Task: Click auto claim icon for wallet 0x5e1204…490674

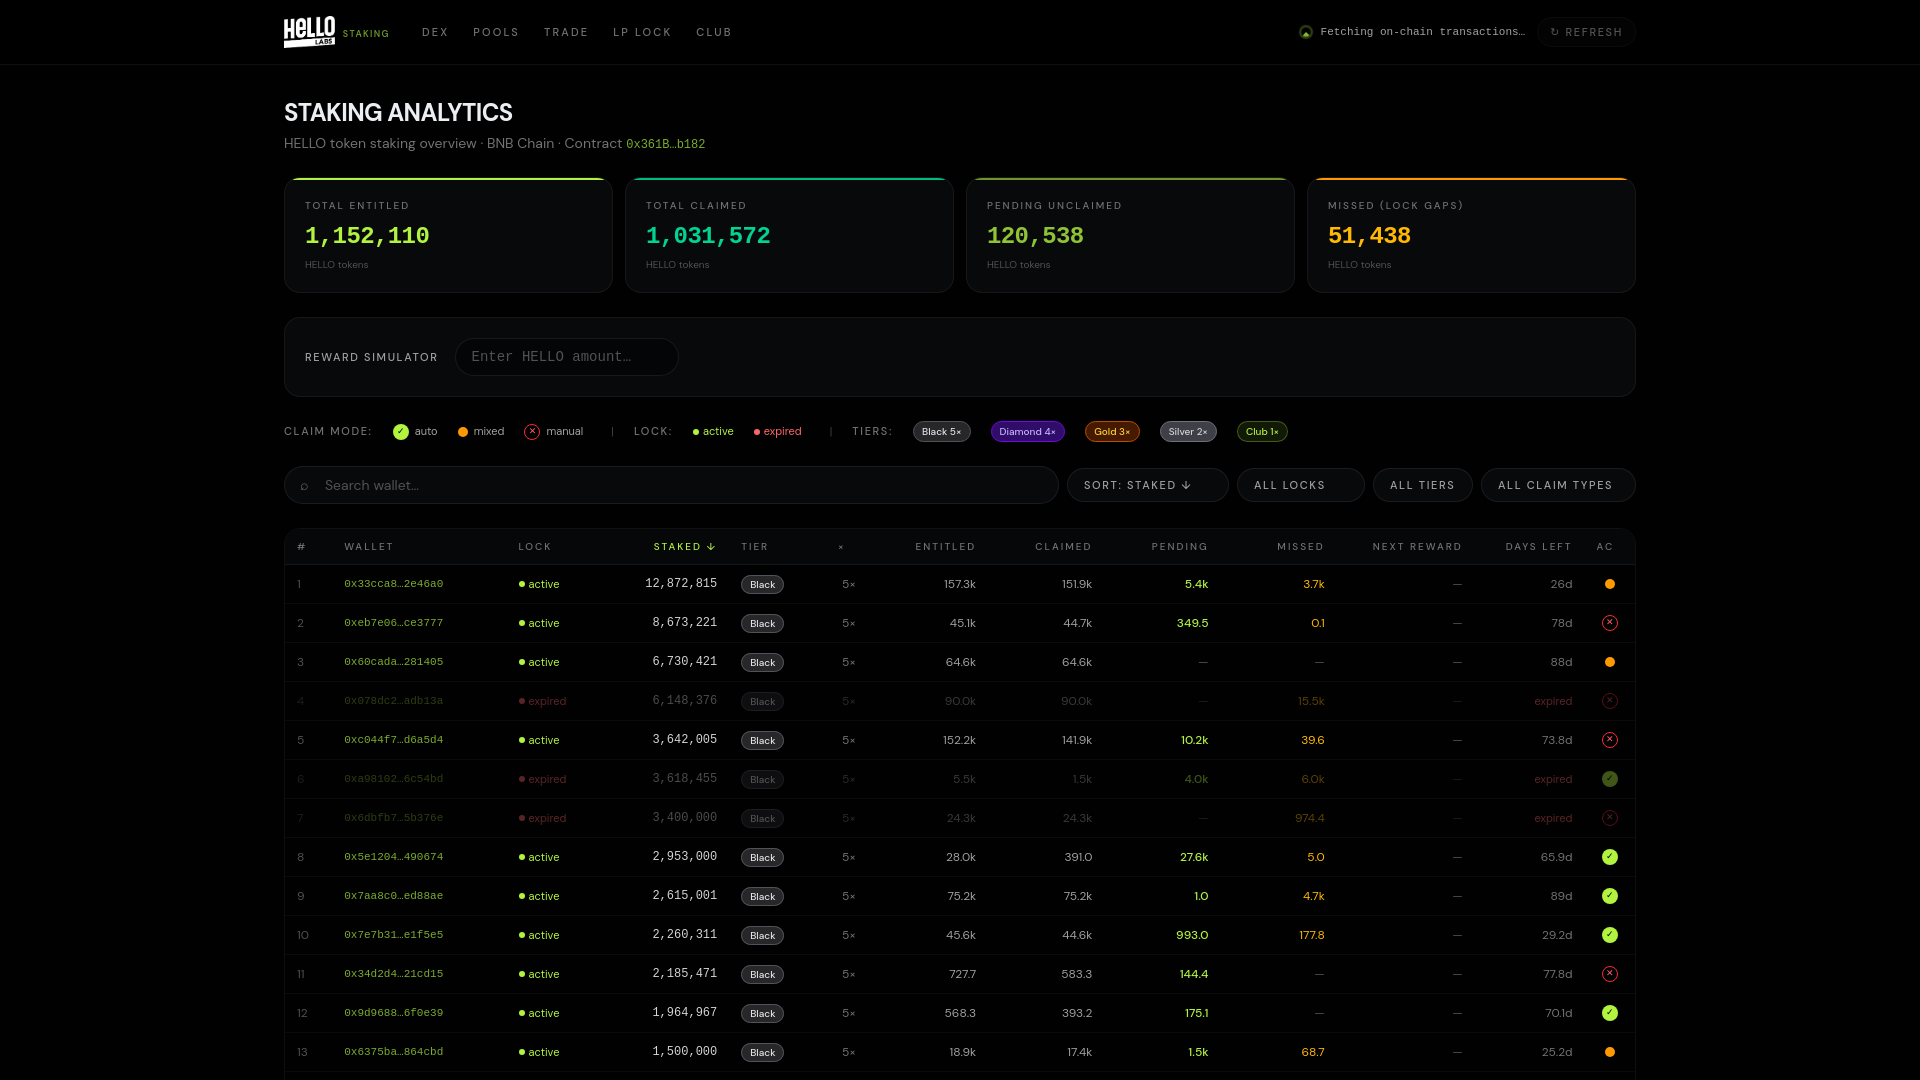Action: point(1610,857)
